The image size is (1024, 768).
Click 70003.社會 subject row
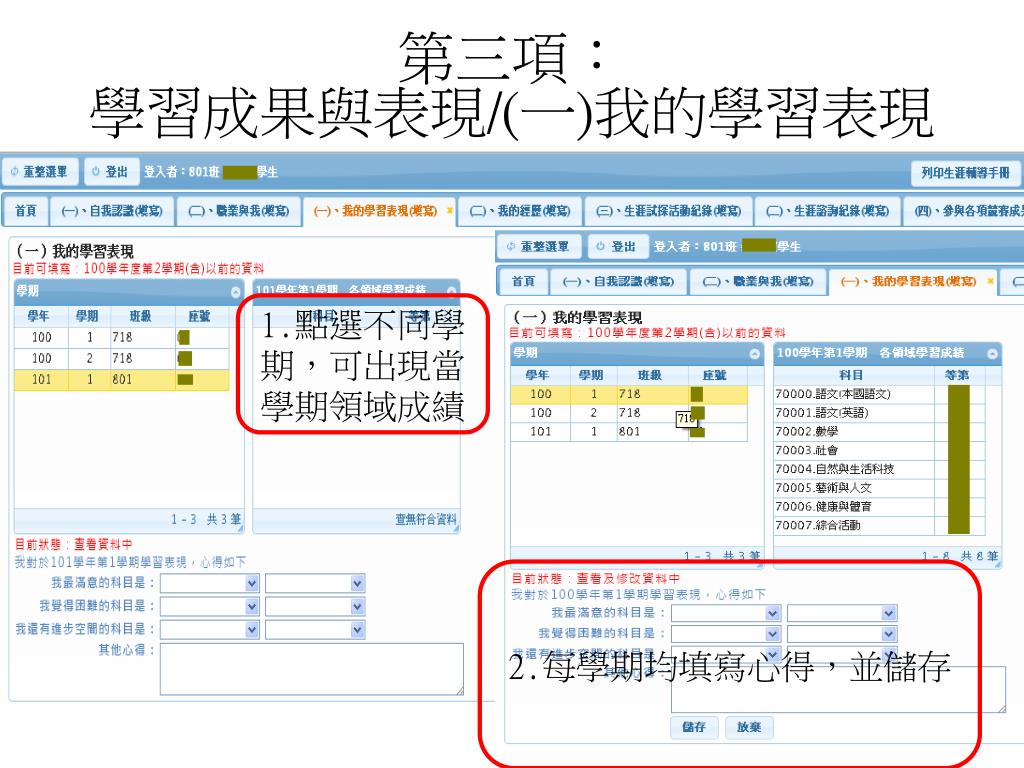click(879, 451)
